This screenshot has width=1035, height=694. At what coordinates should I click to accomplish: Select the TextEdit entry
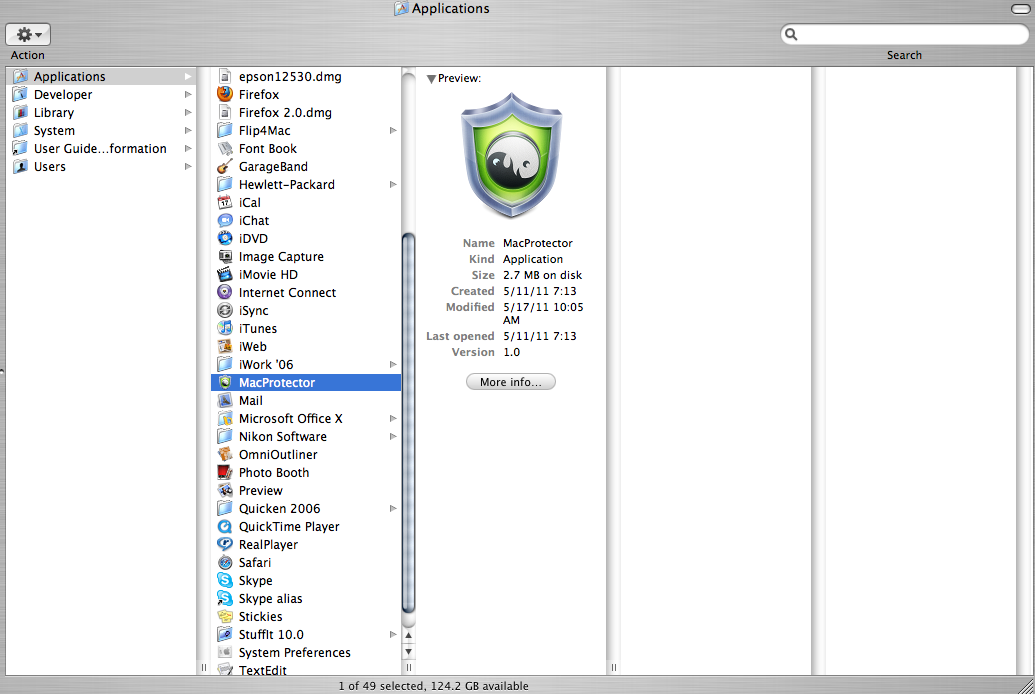coord(306,670)
